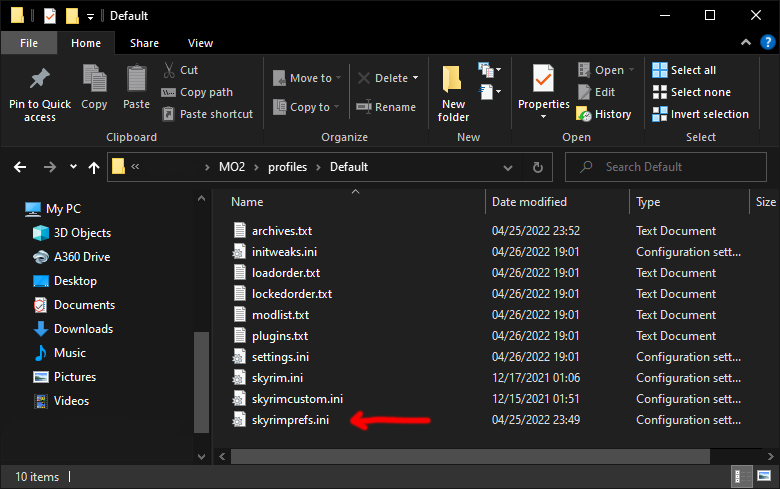This screenshot has height=489, width=780.
Task: Collapse the ribbon with the chevron
Action: point(746,43)
